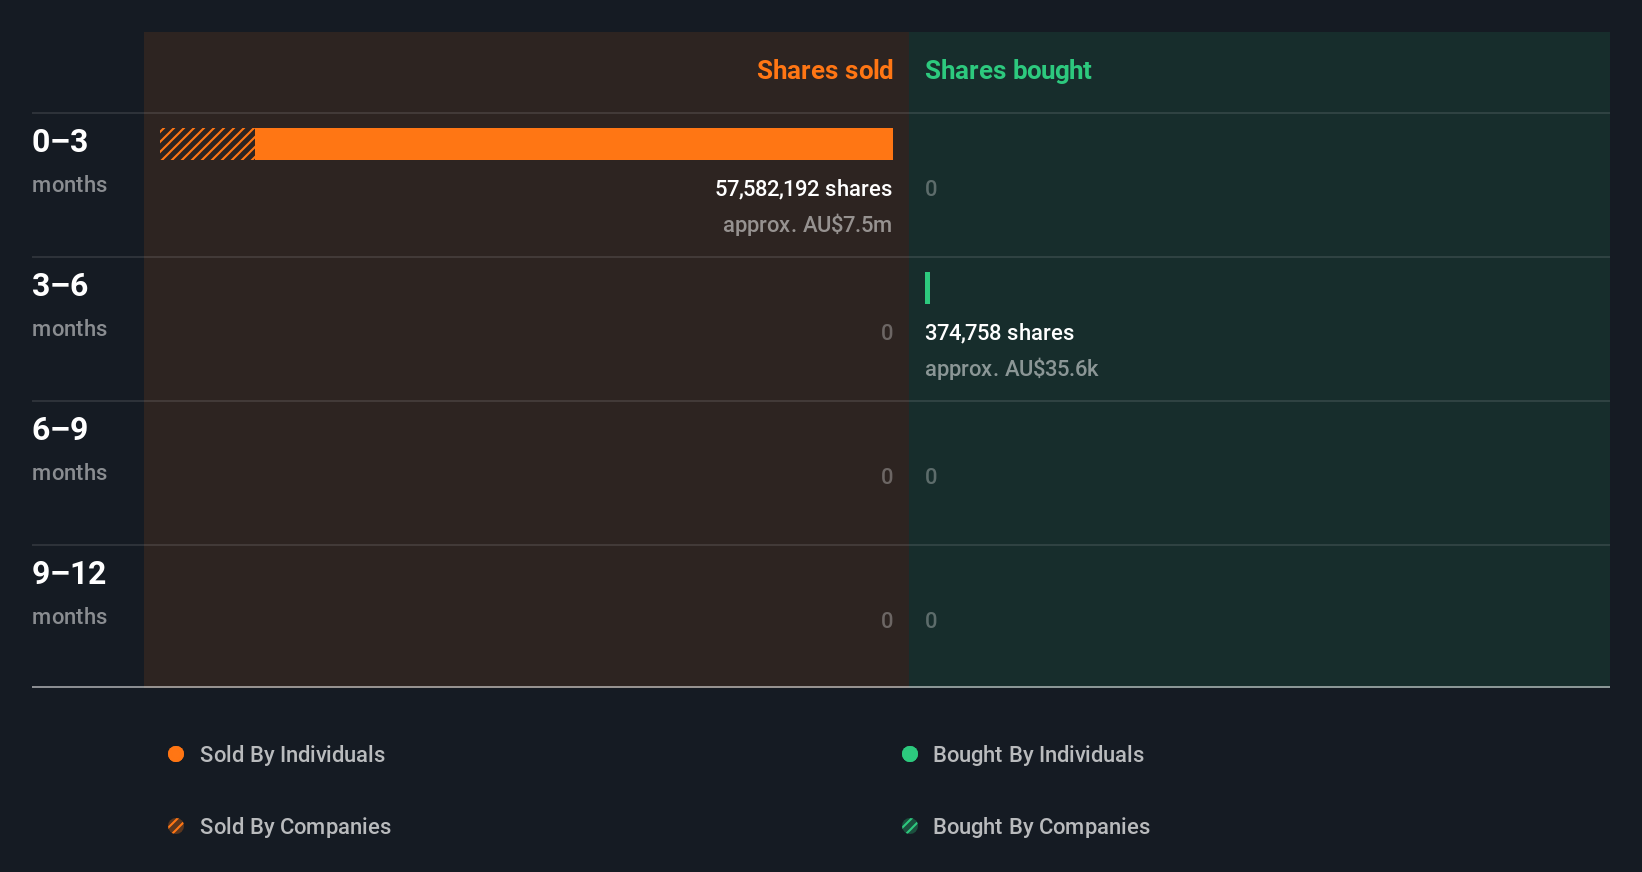The width and height of the screenshot is (1642, 872).
Task: Click the Shares sold heading
Action: [825, 70]
